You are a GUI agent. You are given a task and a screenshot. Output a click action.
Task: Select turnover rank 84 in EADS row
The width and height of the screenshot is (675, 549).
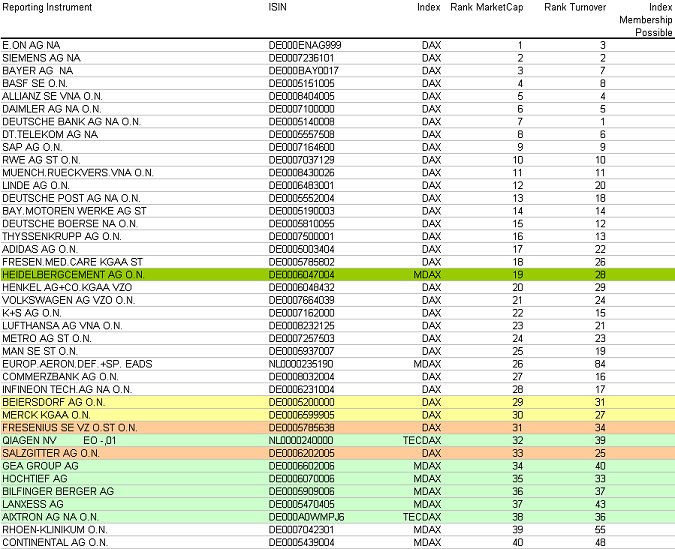tap(600, 364)
